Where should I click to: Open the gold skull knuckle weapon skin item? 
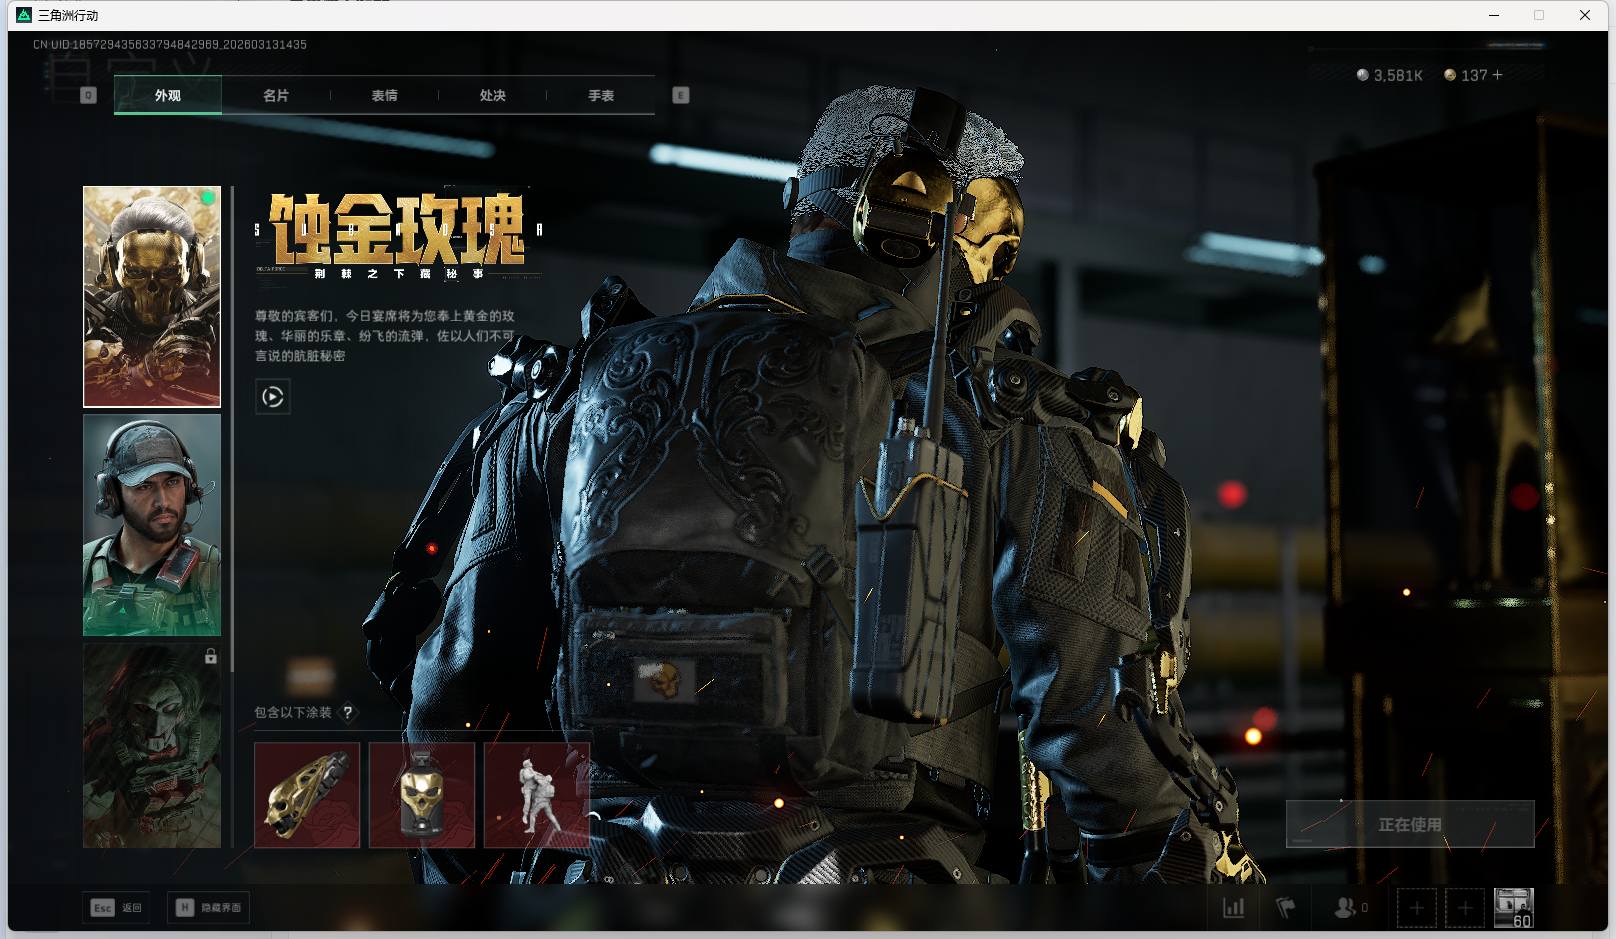pyautogui.click(x=307, y=795)
